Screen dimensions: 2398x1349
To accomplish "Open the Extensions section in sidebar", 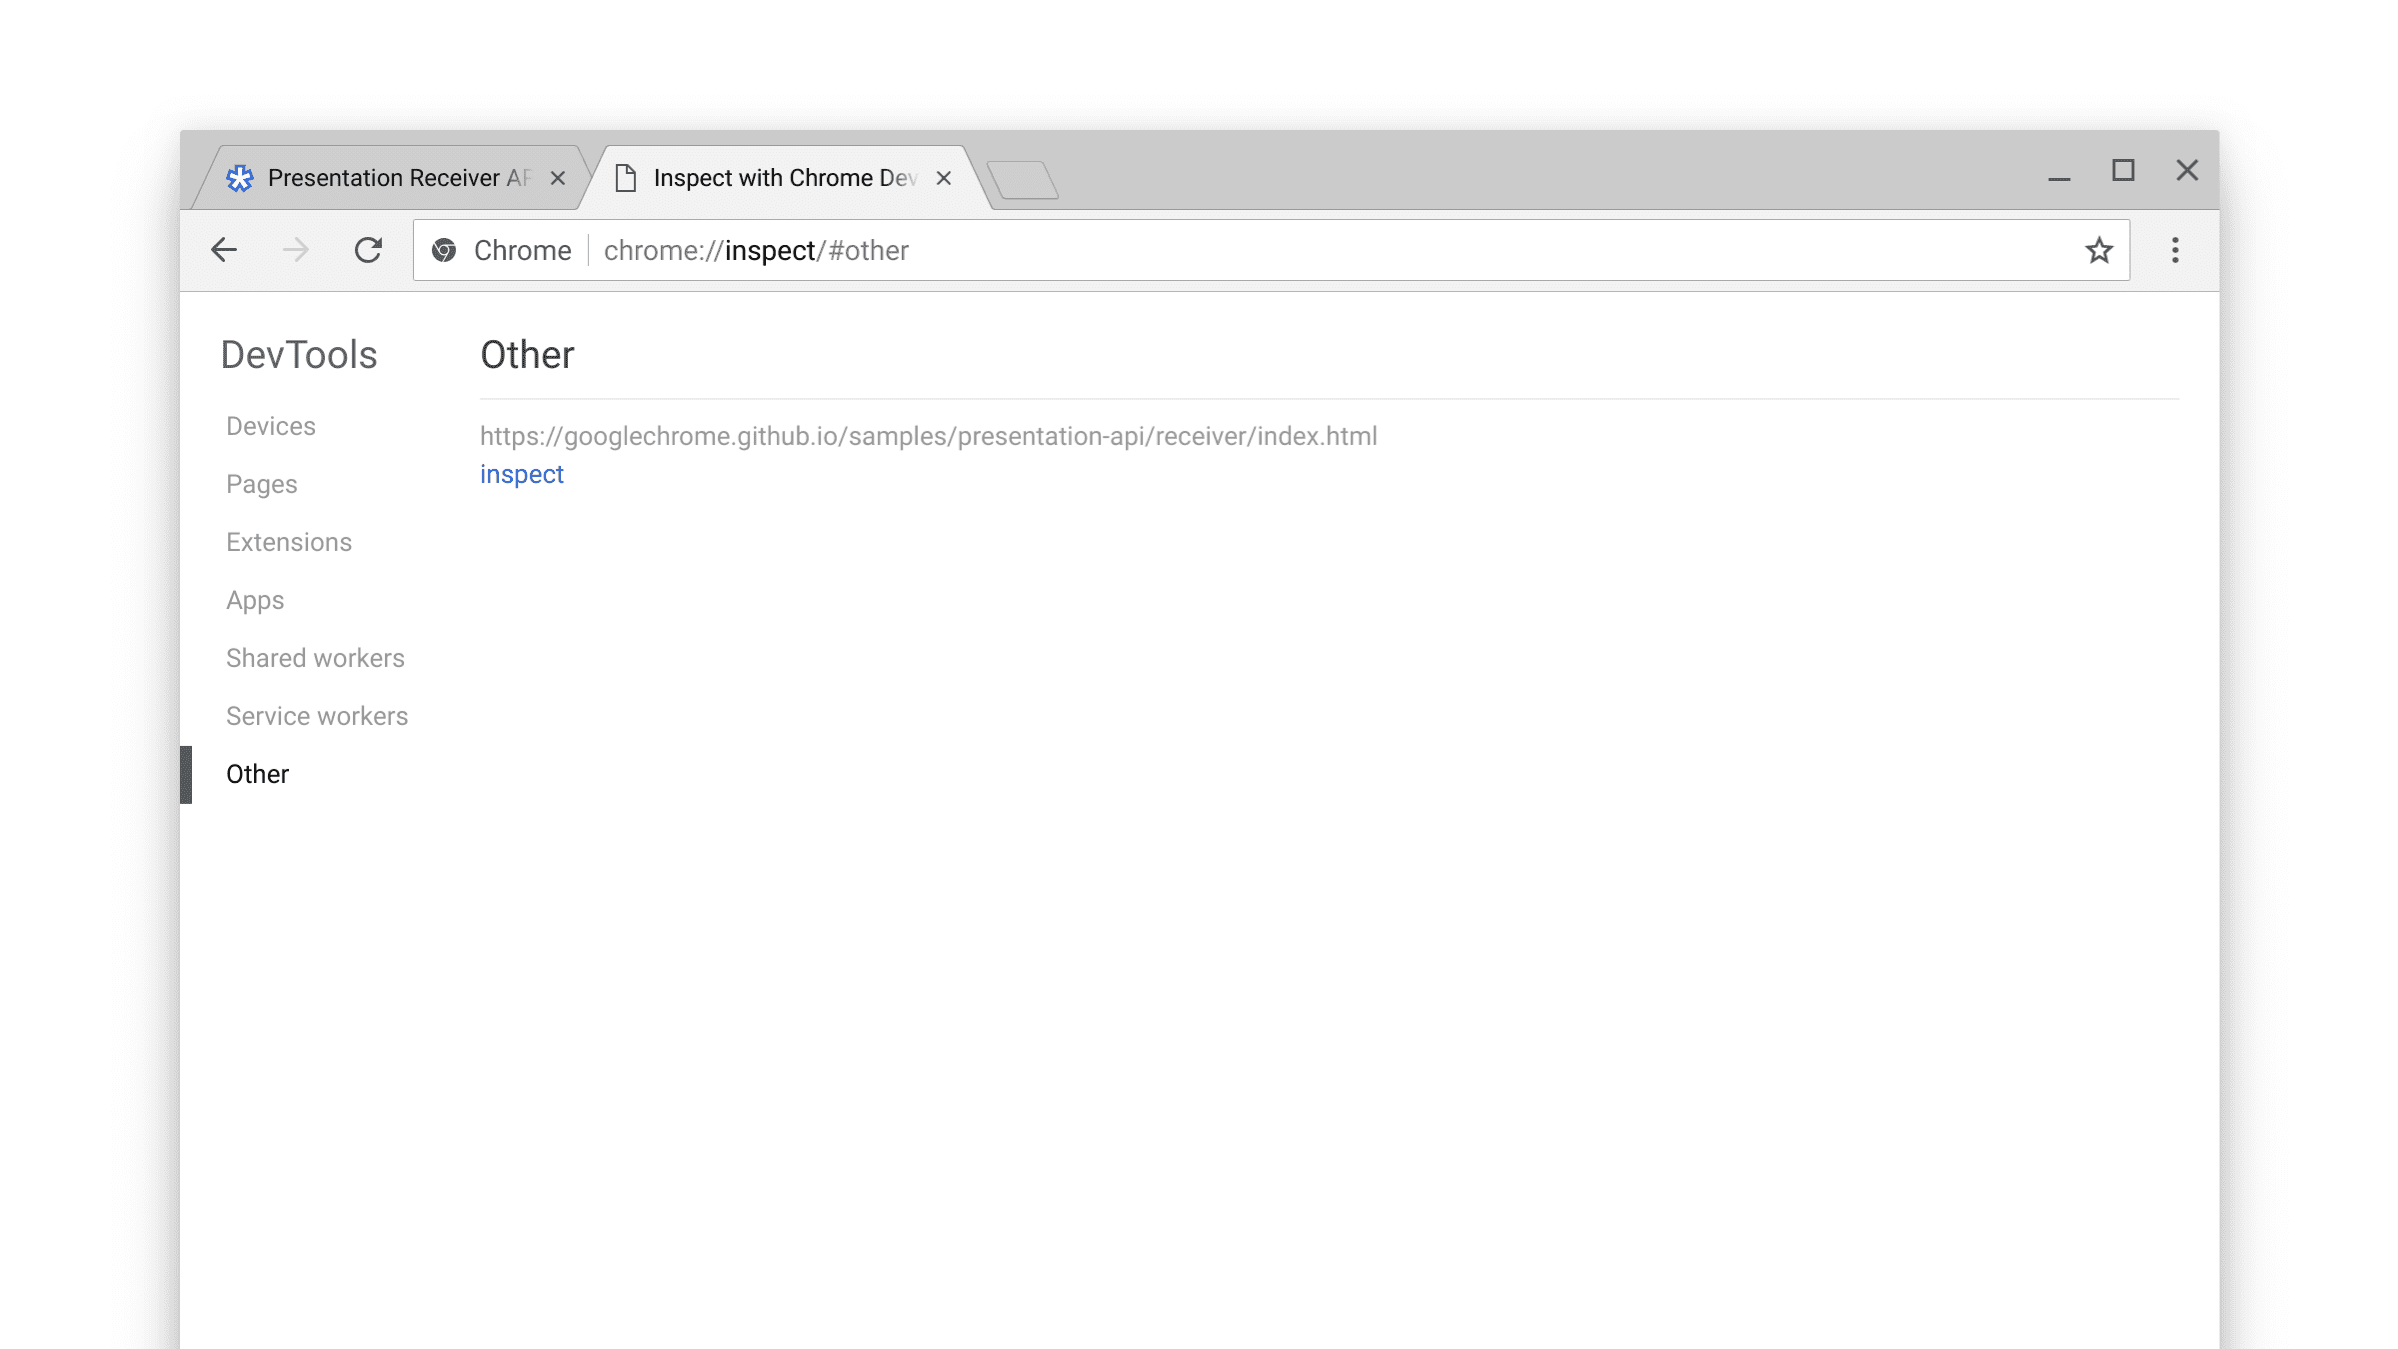I will tap(288, 542).
